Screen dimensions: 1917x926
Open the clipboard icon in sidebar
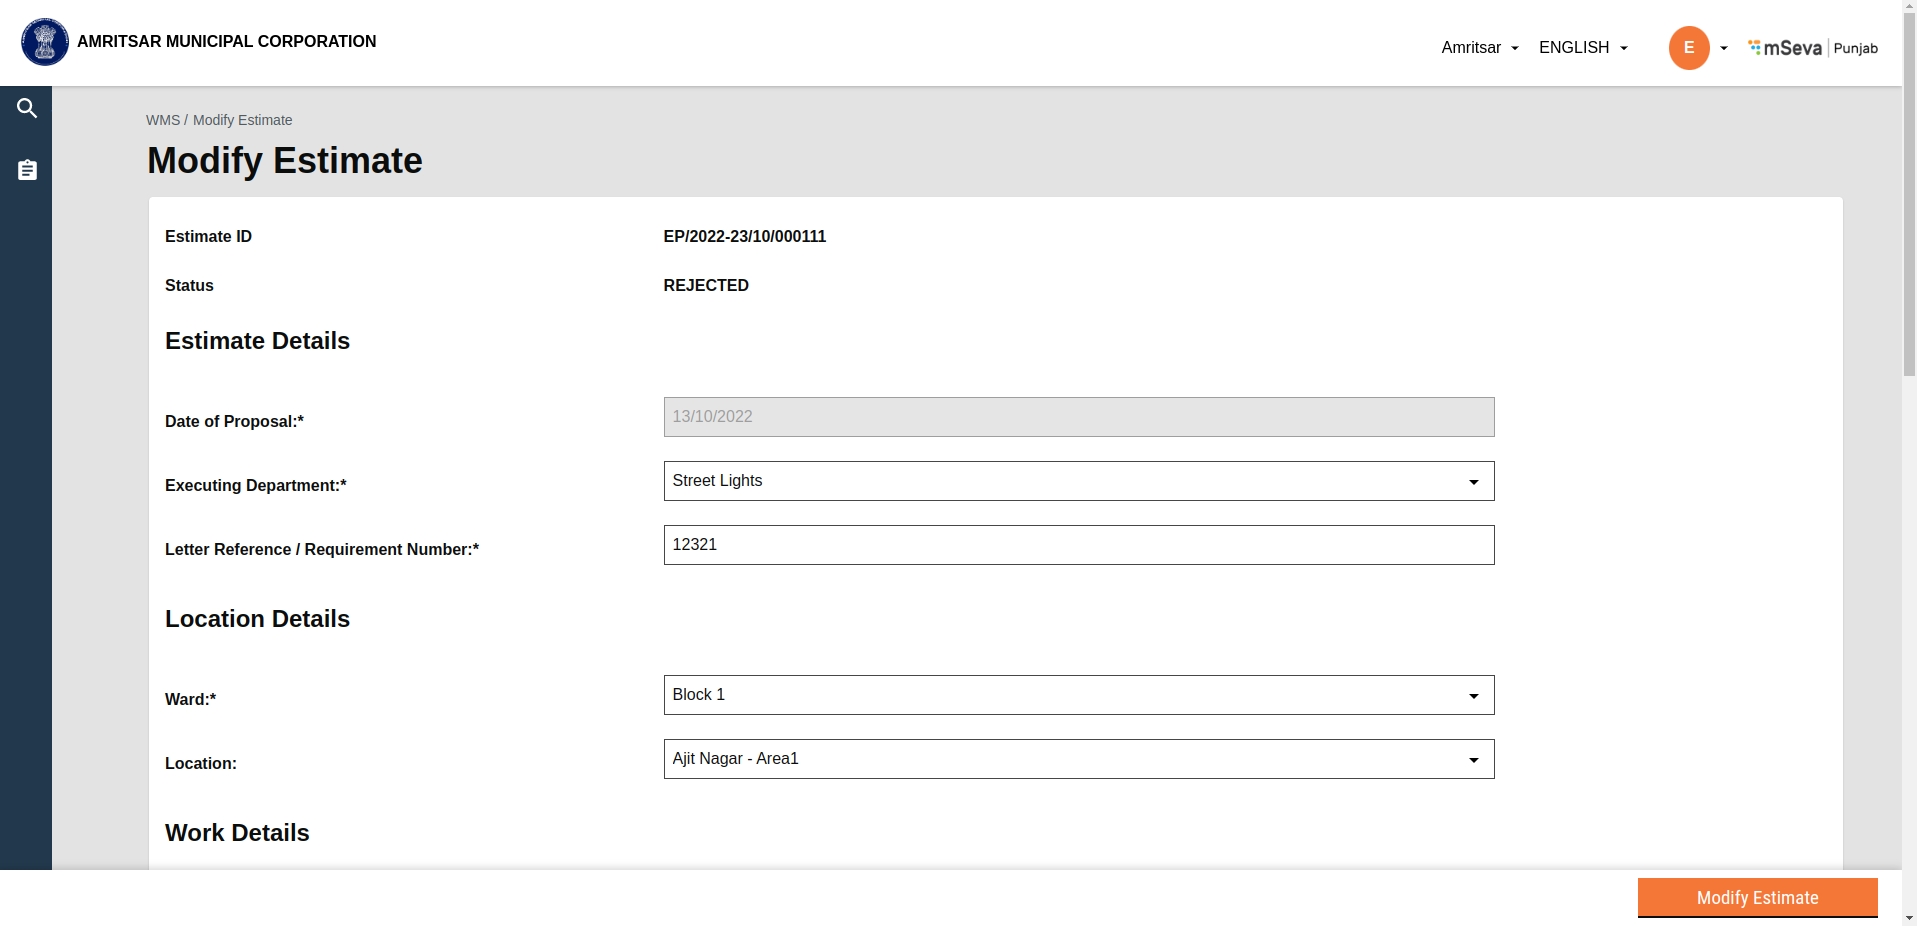click(x=27, y=170)
